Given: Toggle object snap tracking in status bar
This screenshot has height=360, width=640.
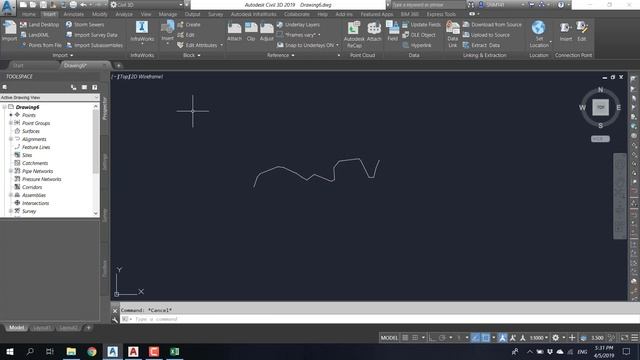Looking at the screenshot, I should [476, 338].
